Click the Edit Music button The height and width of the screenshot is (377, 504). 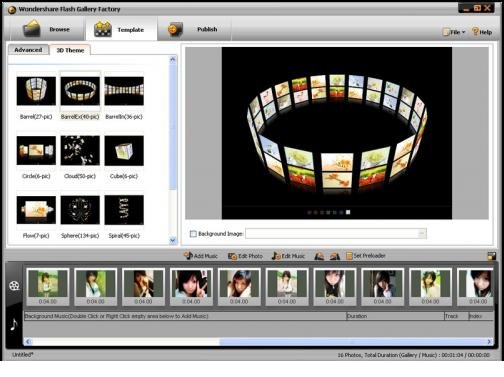[x=288, y=256]
